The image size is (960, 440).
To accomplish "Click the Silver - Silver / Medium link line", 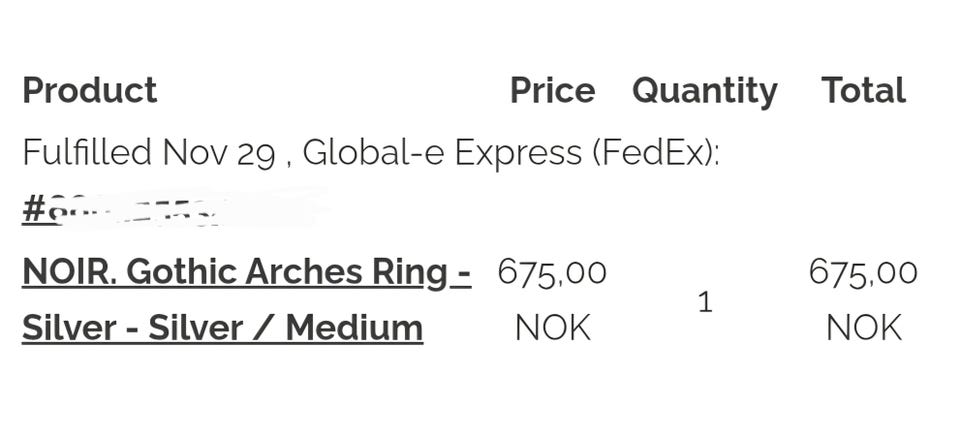I will coord(222,328).
